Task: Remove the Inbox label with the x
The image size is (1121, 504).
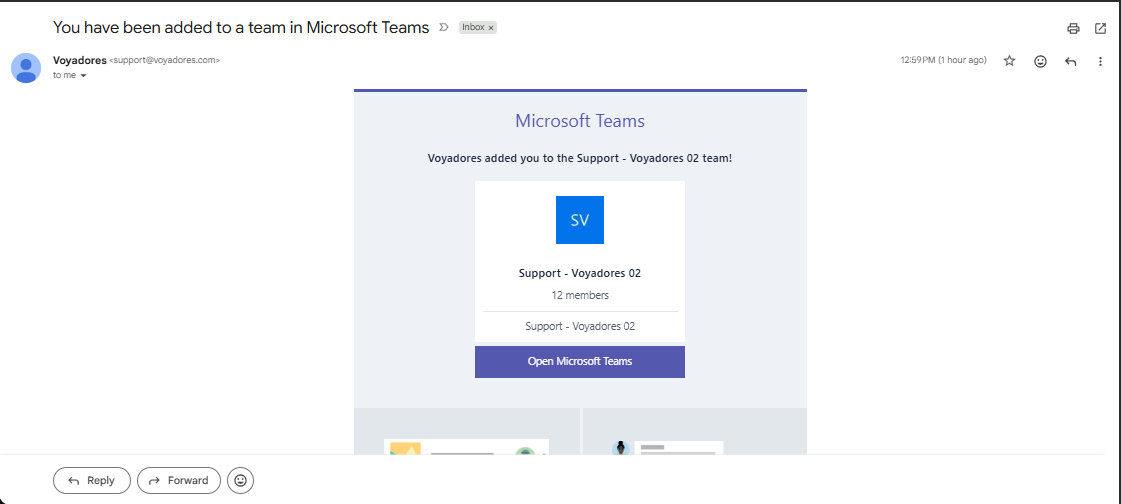Action: point(491,28)
